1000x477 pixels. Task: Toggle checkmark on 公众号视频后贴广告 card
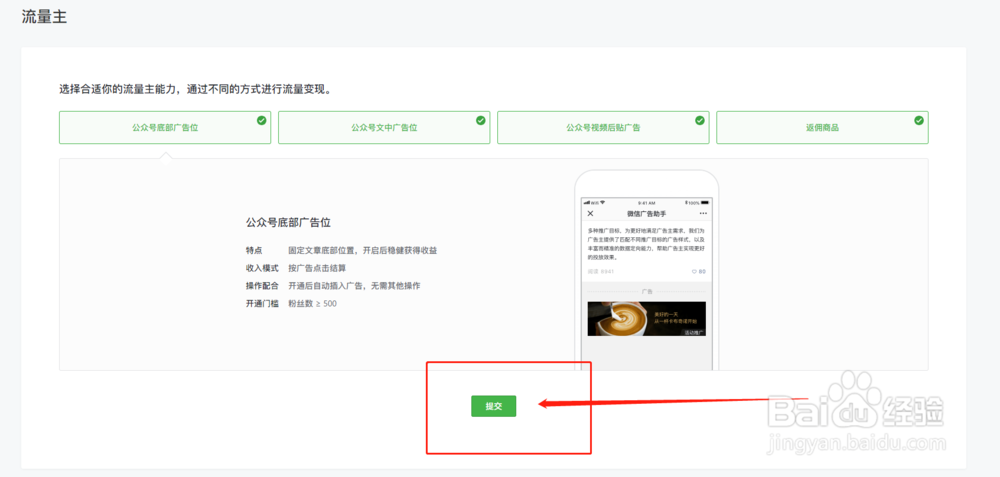point(700,120)
